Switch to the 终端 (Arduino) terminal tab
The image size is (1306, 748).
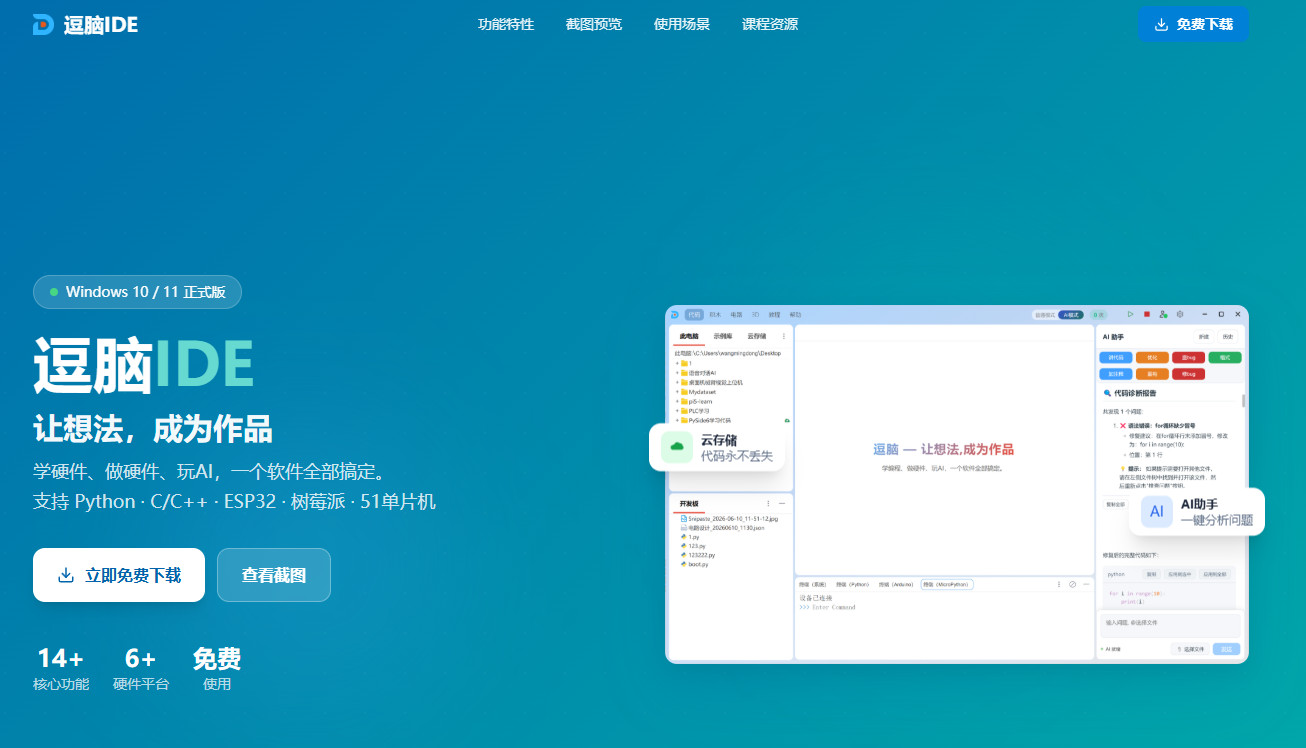[897, 584]
